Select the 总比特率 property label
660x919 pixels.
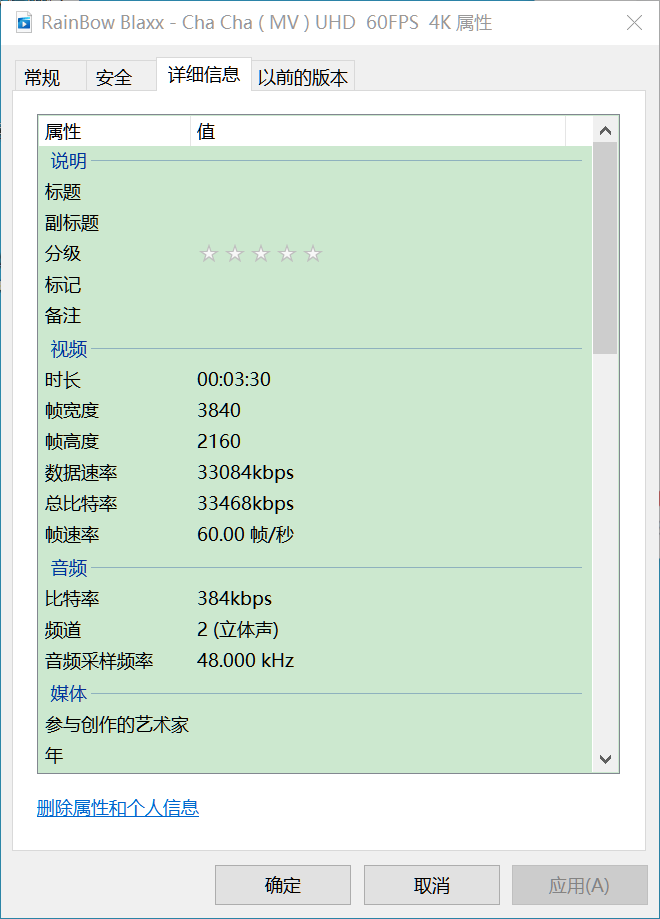coord(81,503)
